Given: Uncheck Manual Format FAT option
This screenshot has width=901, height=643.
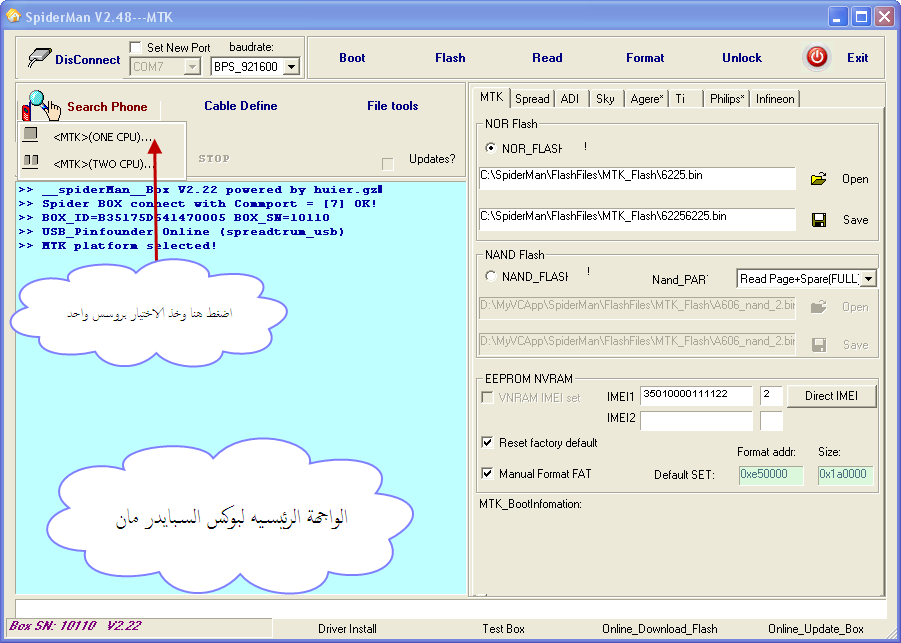Looking at the screenshot, I should (488, 473).
